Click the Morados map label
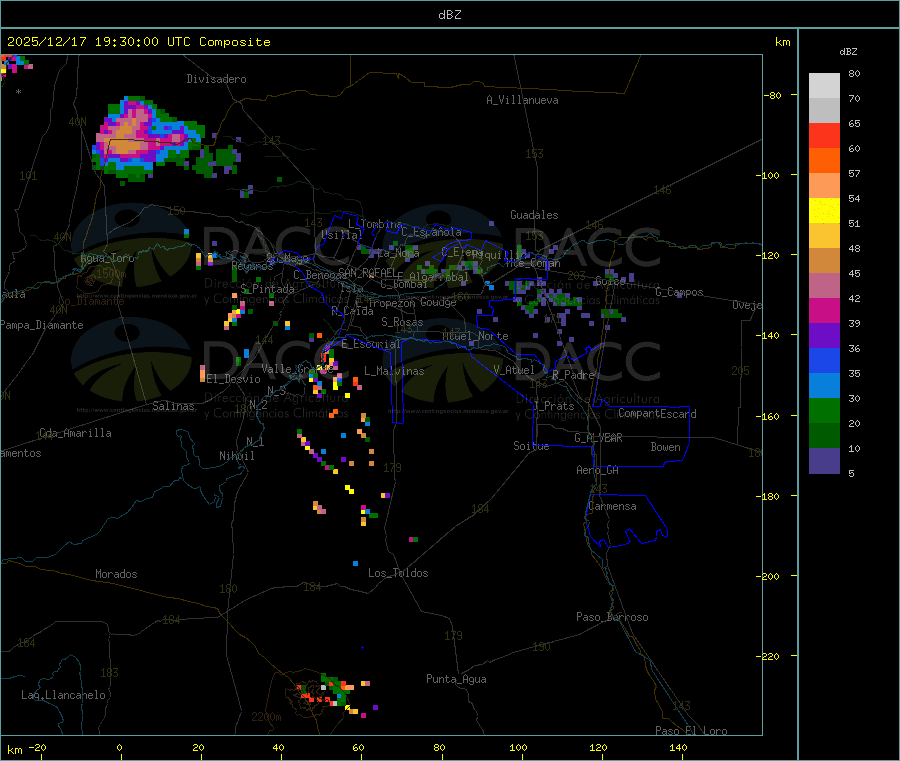 pyautogui.click(x=116, y=574)
